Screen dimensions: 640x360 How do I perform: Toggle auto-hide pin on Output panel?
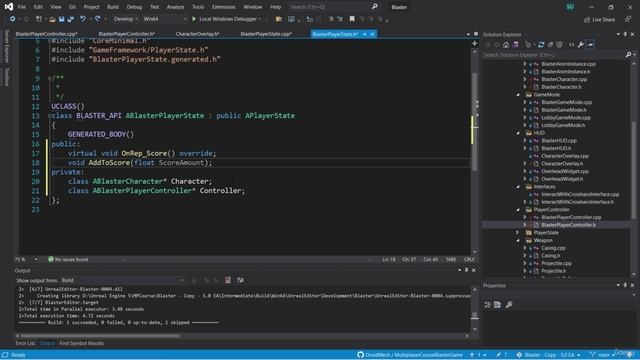tap(467, 270)
